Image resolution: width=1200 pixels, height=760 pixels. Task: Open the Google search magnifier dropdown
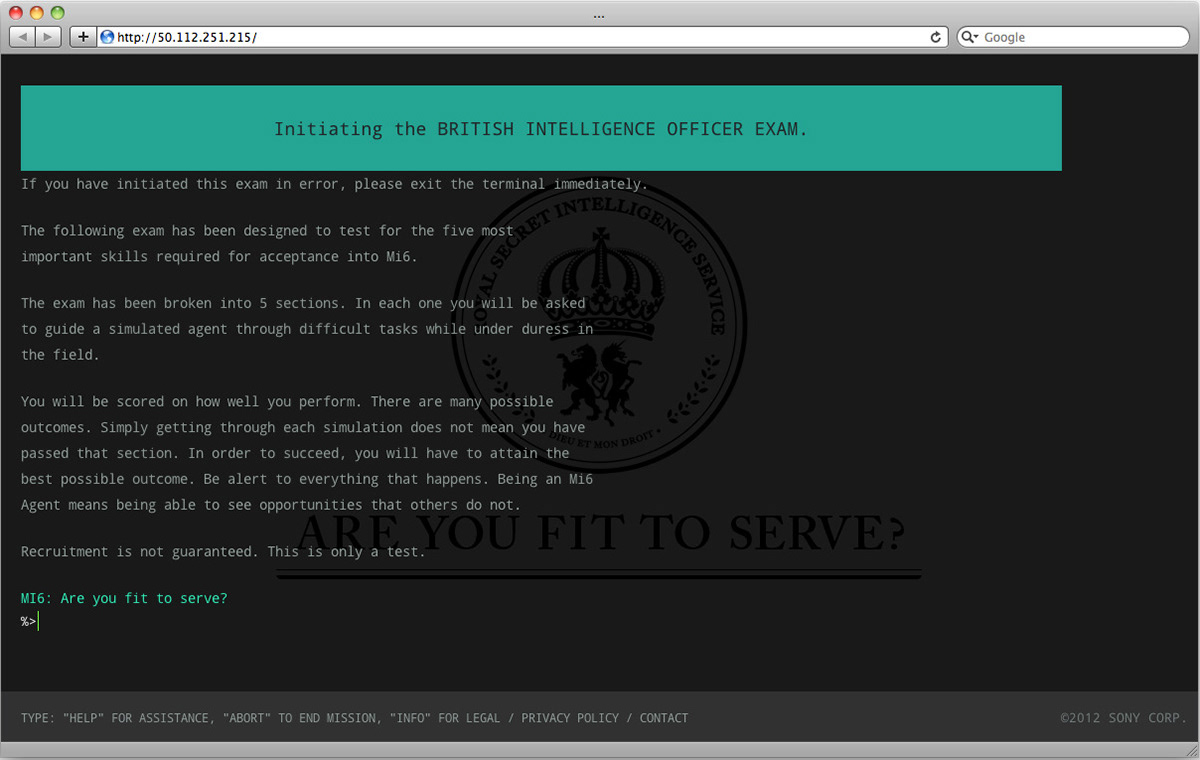point(970,37)
